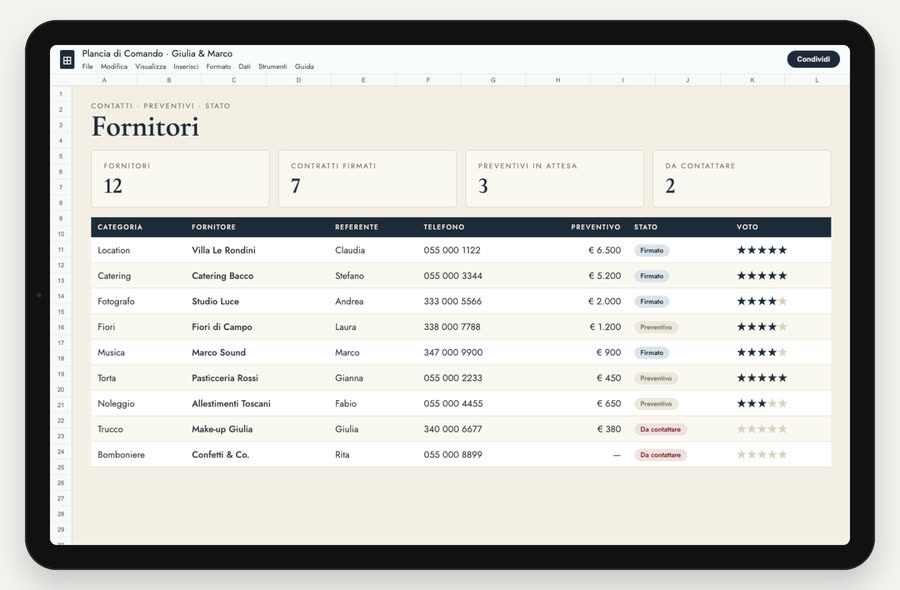Select the Allestimenti Toscani supplier cell
Viewport: 900px width, 590px height.
pyautogui.click(x=231, y=403)
